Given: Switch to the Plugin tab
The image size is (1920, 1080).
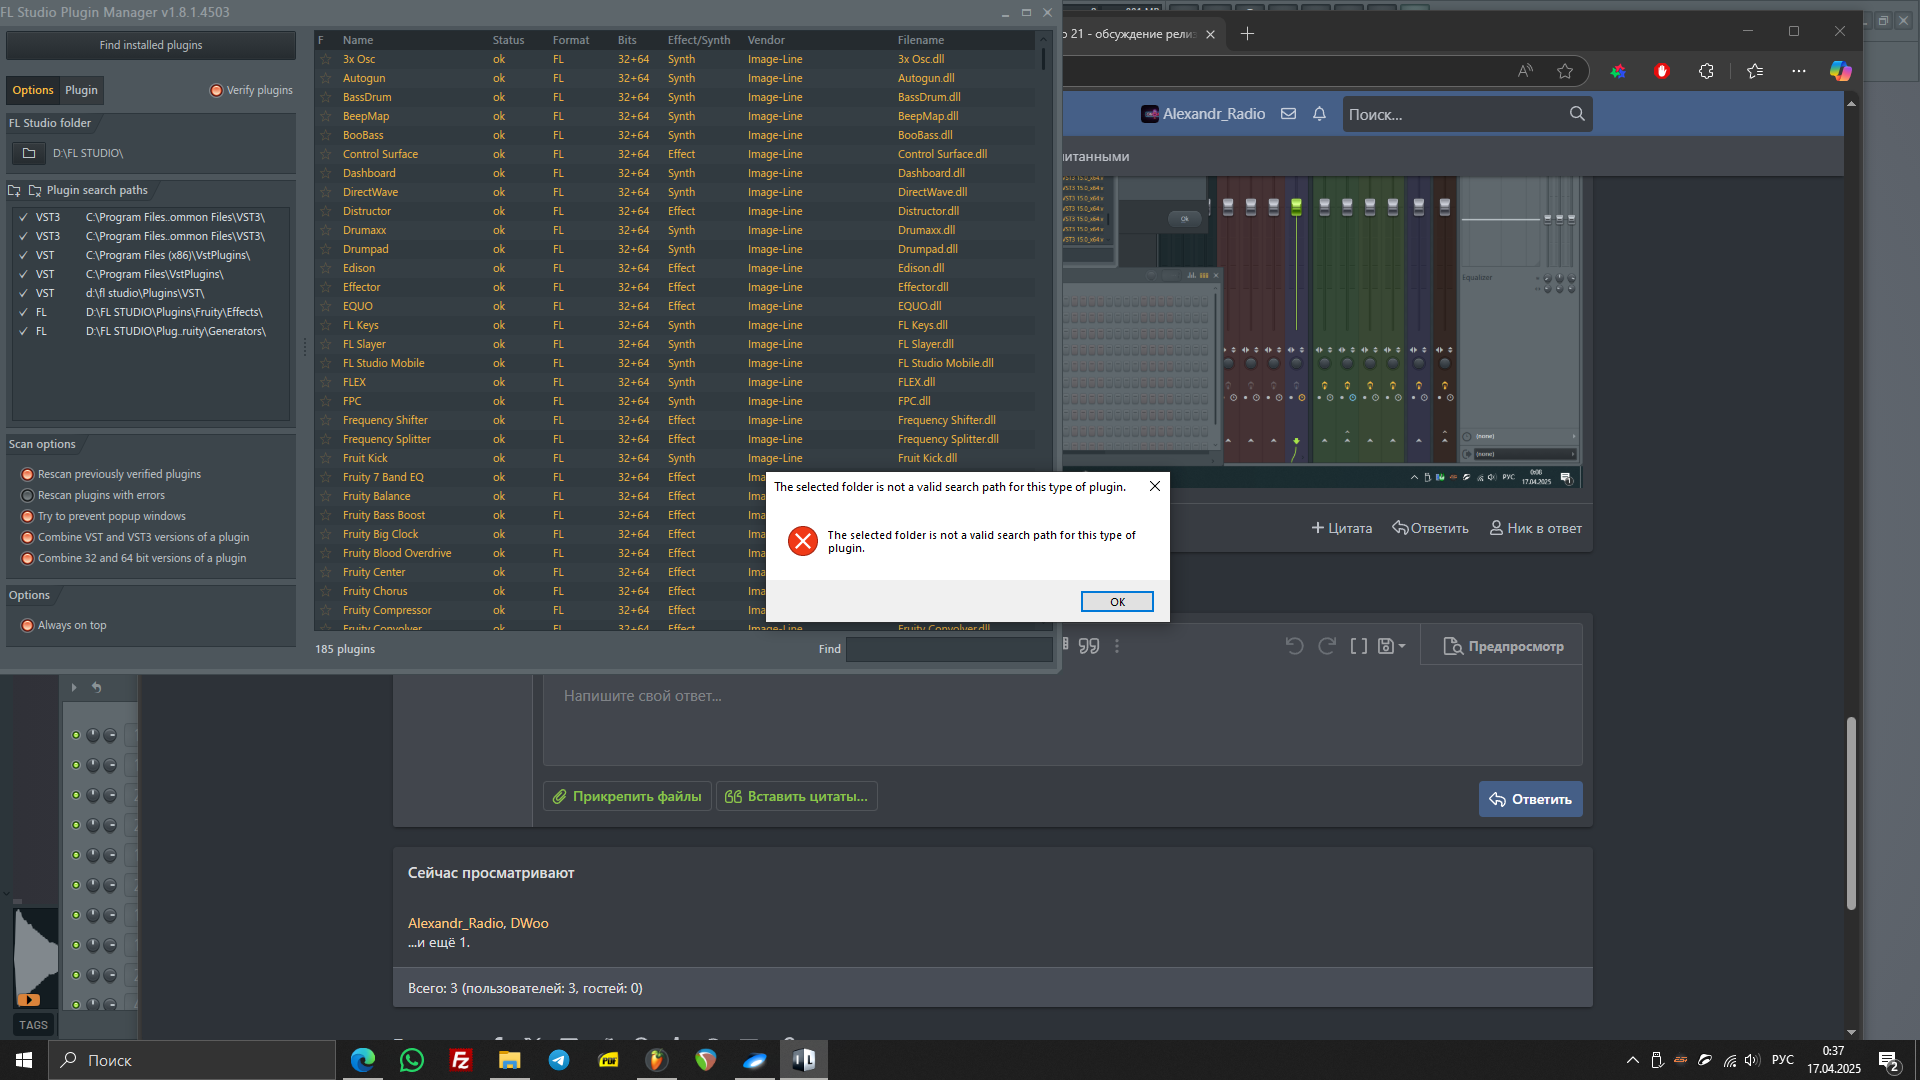Looking at the screenshot, I should click(81, 90).
